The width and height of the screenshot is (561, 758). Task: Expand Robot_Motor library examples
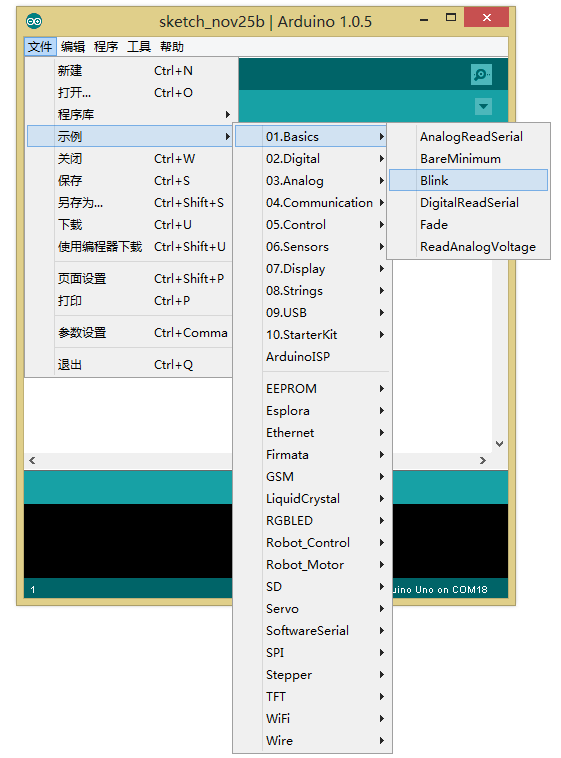pos(311,565)
